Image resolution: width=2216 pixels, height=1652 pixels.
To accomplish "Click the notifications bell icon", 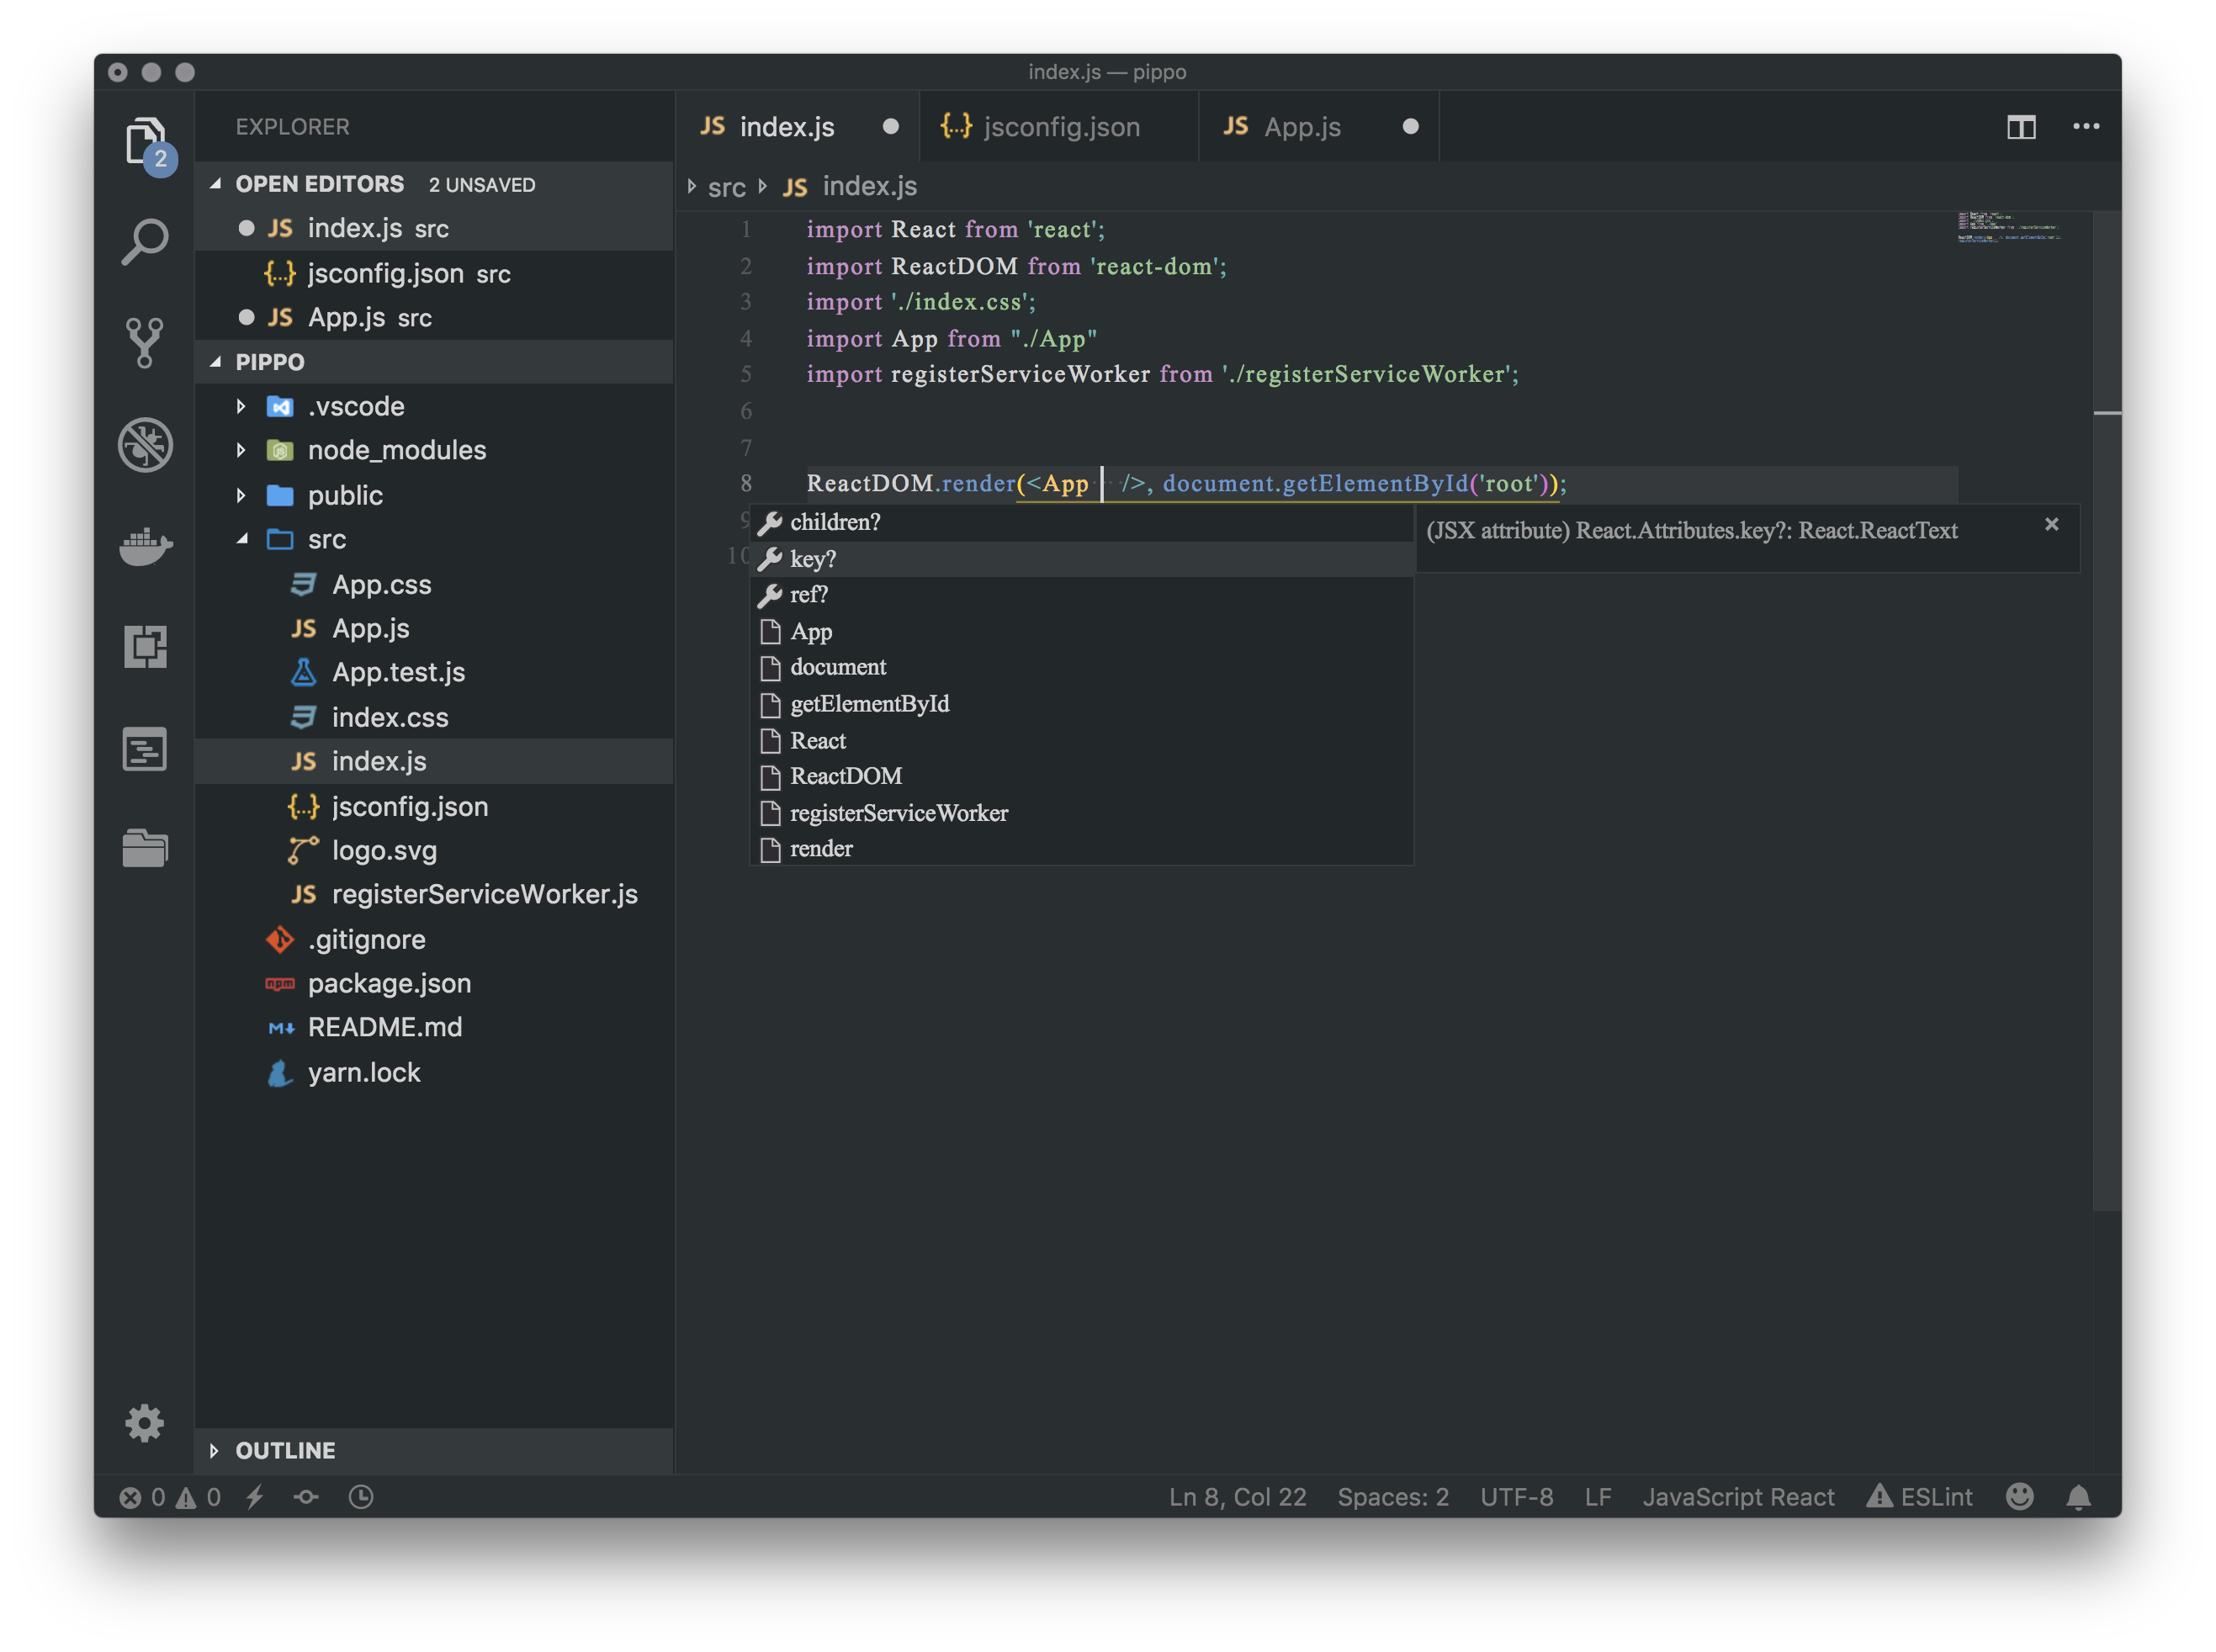I will pyautogui.click(x=2078, y=1497).
